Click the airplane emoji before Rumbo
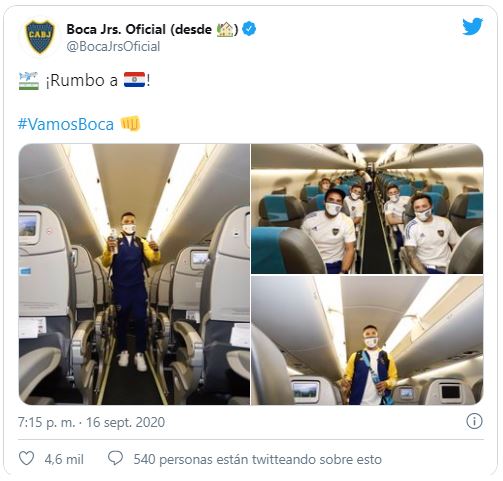The image size is (503, 481). coord(29,81)
